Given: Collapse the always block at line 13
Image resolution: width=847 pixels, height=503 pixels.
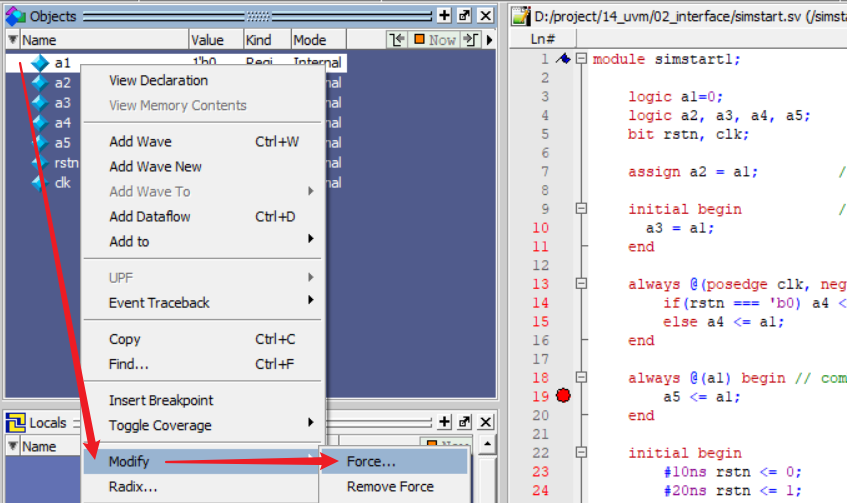Looking at the screenshot, I should click(x=581, y=284).
